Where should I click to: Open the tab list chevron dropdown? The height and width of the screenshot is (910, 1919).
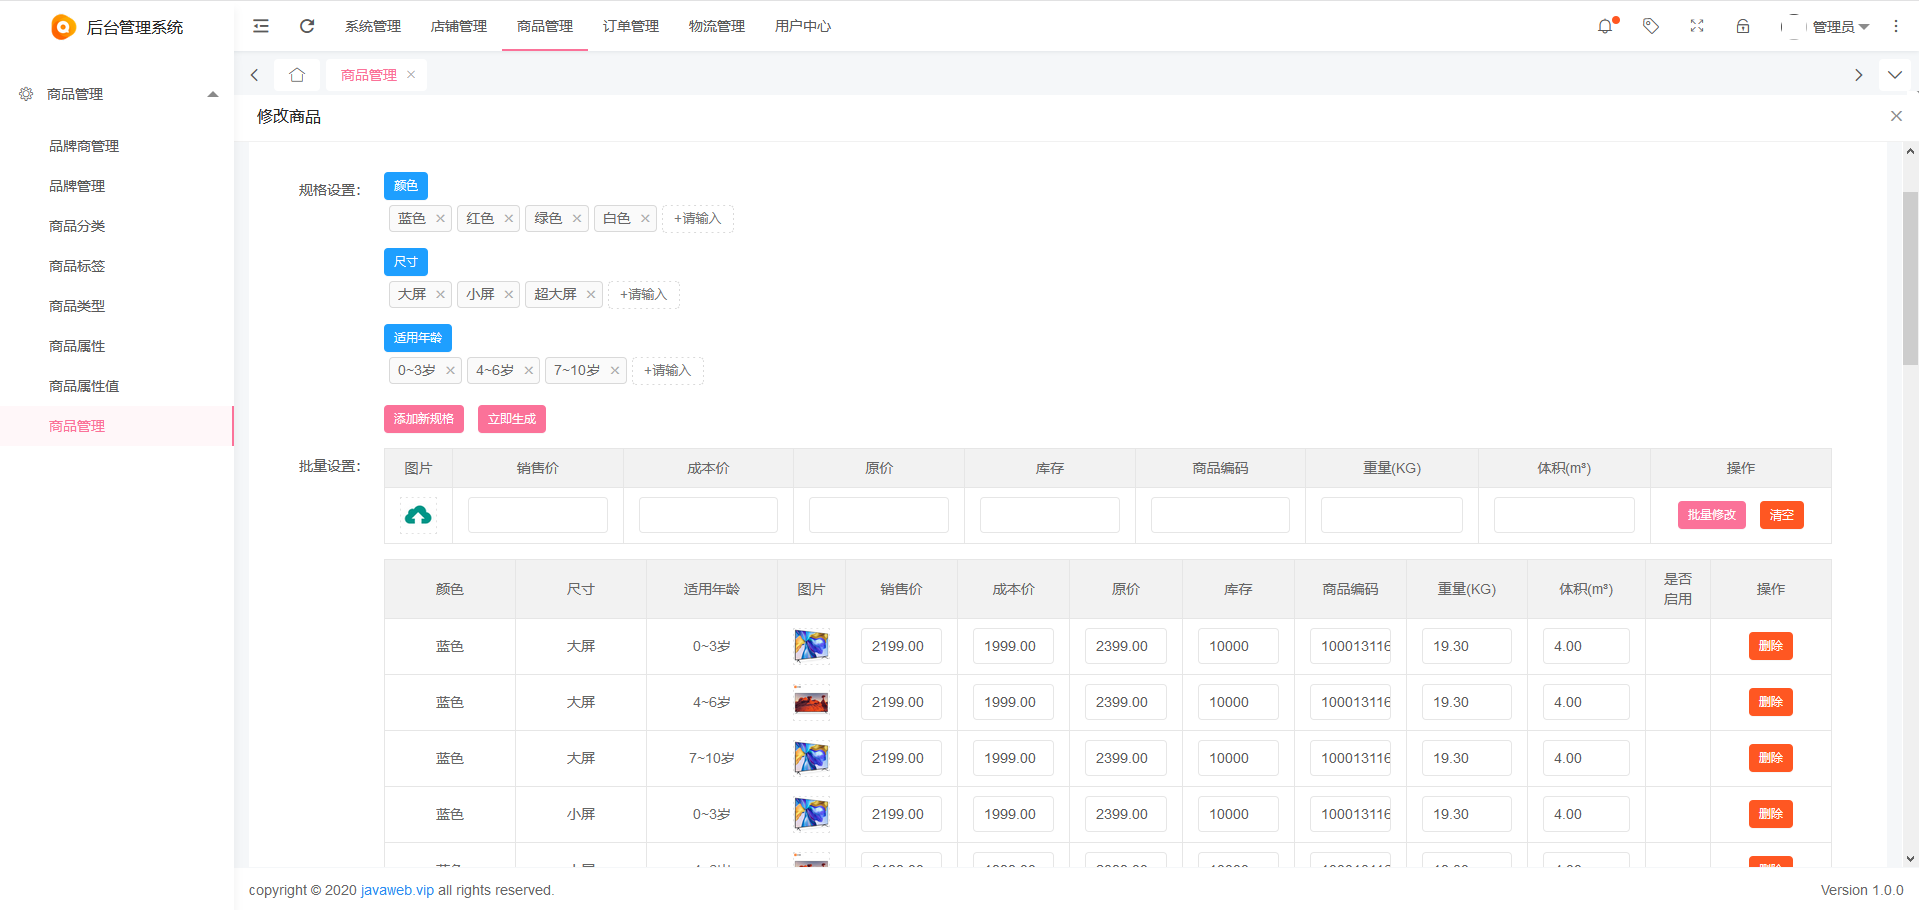(x=1894, y=74)
